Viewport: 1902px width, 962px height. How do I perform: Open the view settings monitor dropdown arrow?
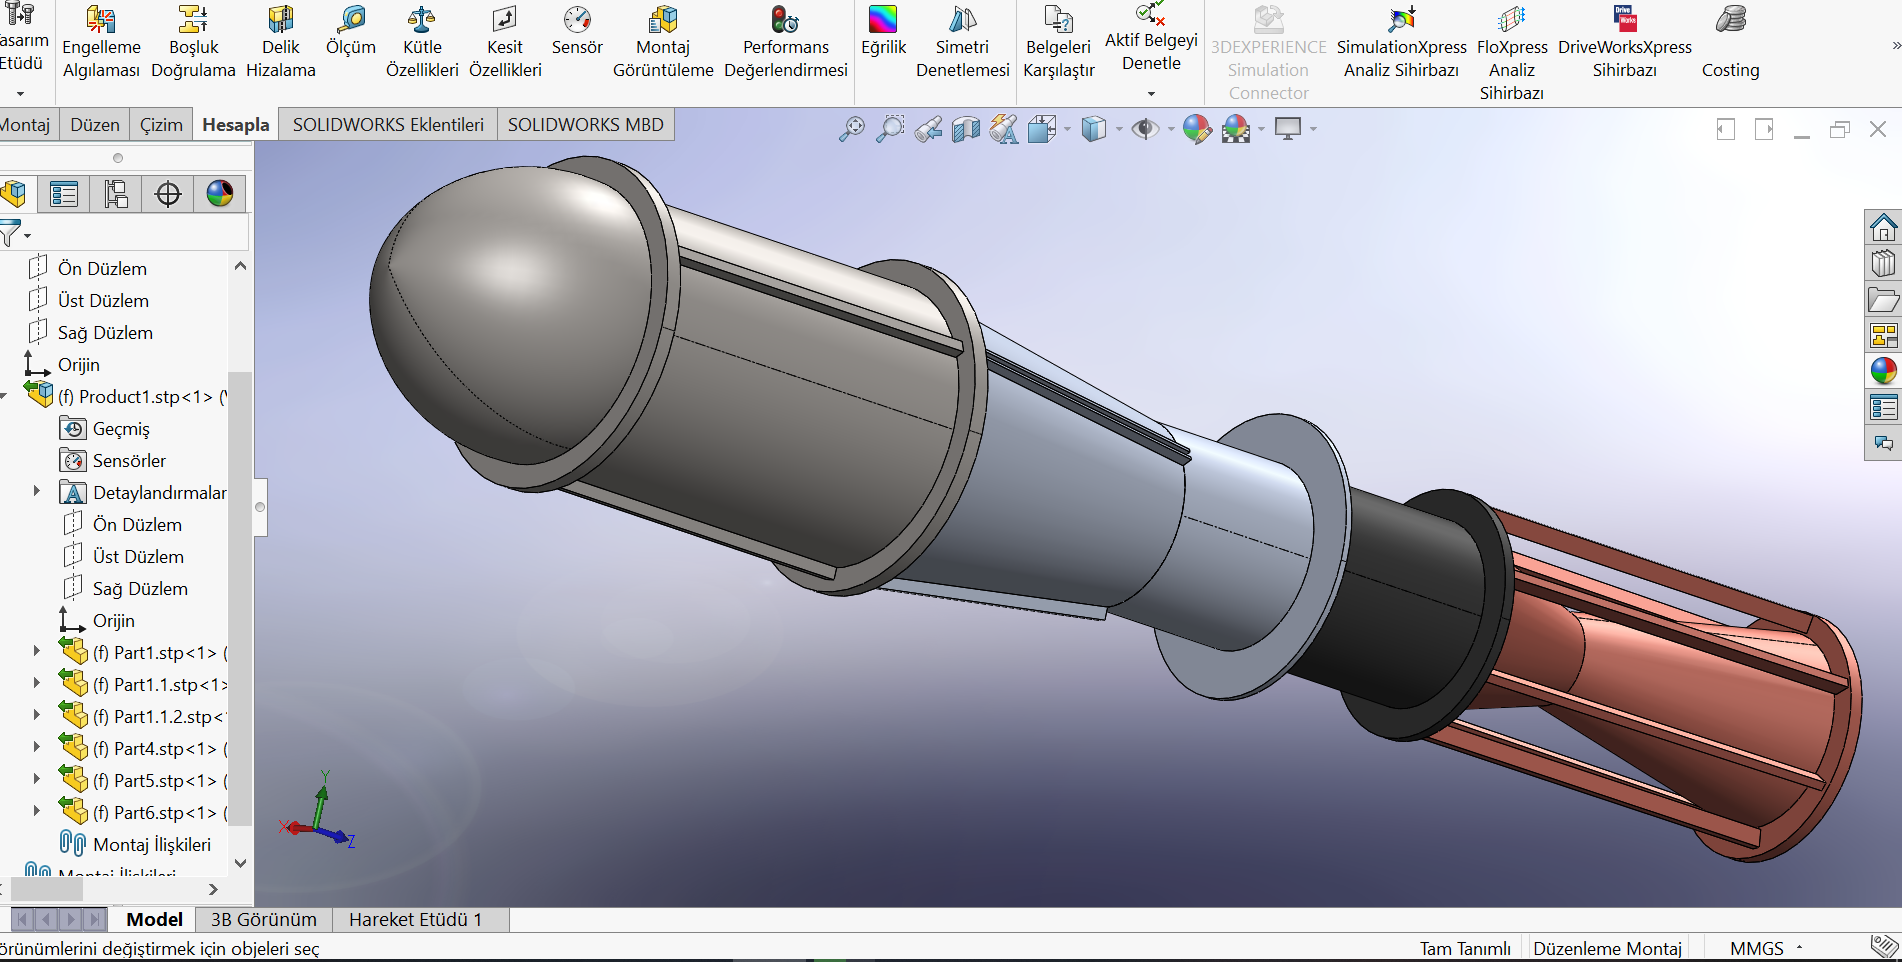click(1313, 129)
